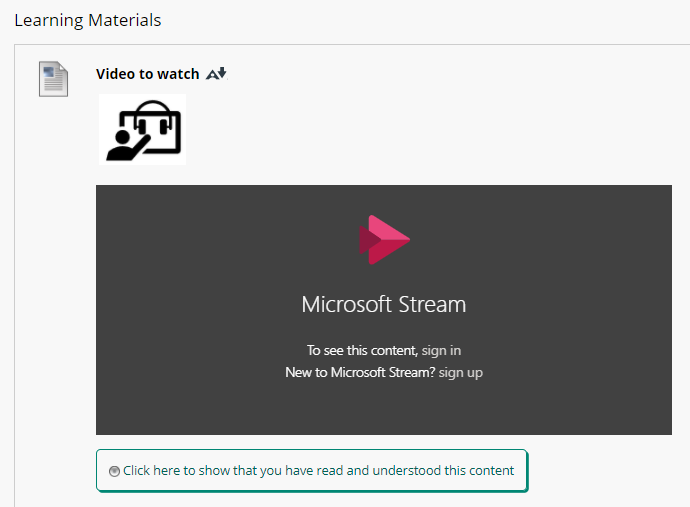The width and height of the screenshot is (690, 507).
Task: Open the sign in link
Action: [441, 350]
